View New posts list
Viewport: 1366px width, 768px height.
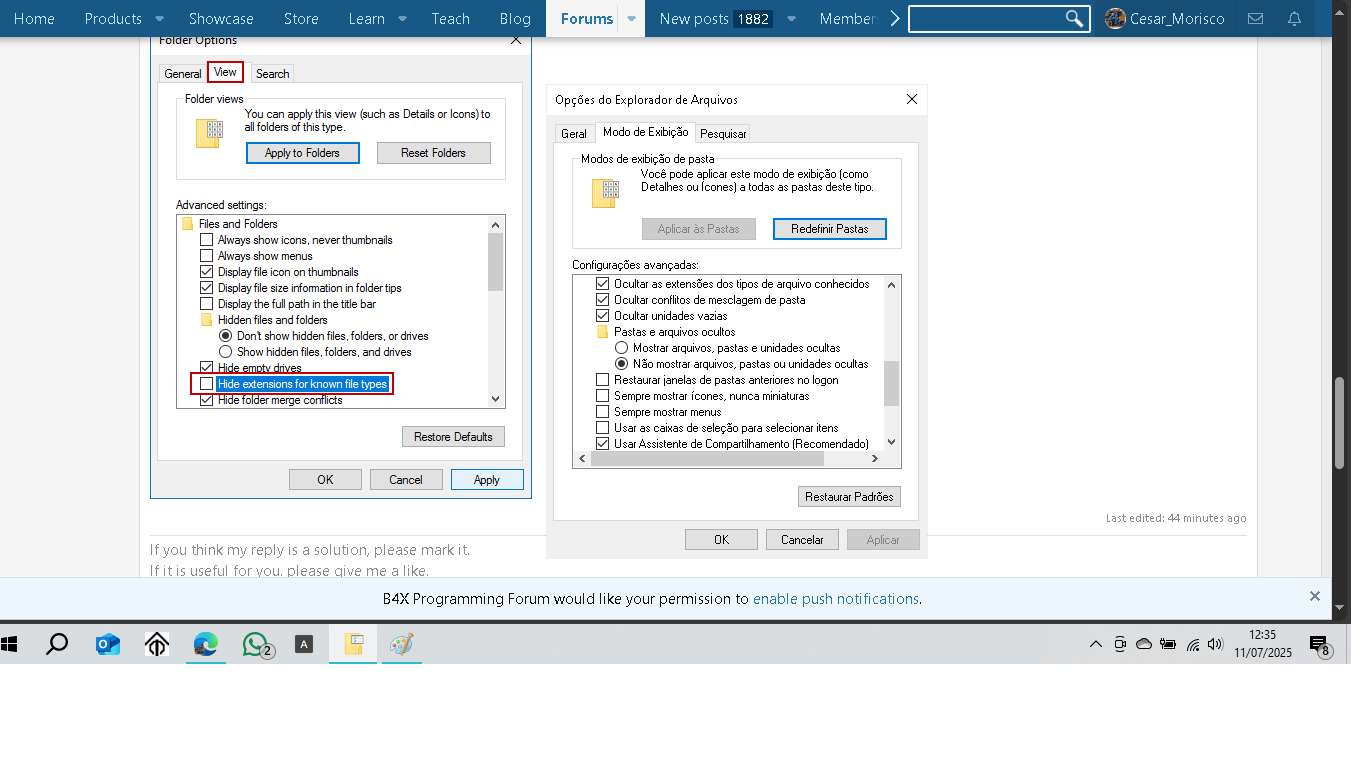tap(694, 19)
